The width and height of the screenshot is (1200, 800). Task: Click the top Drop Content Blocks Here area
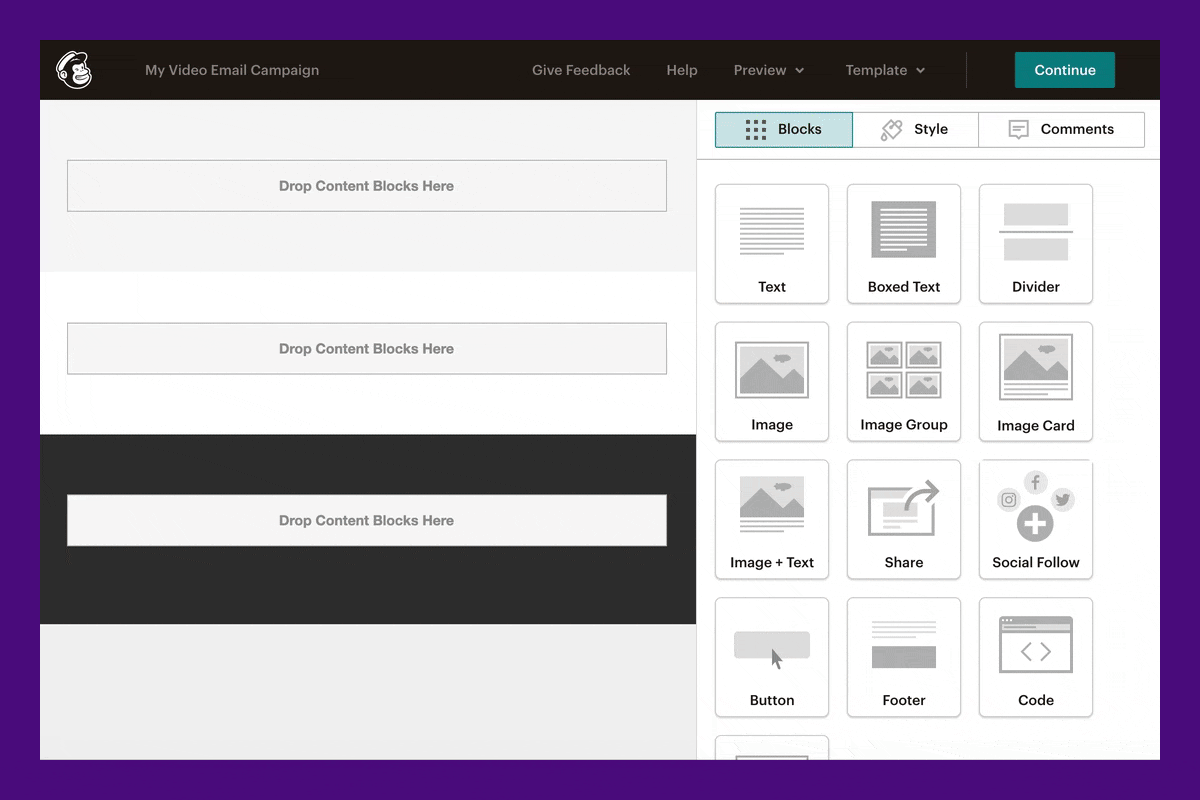point(367,186)
